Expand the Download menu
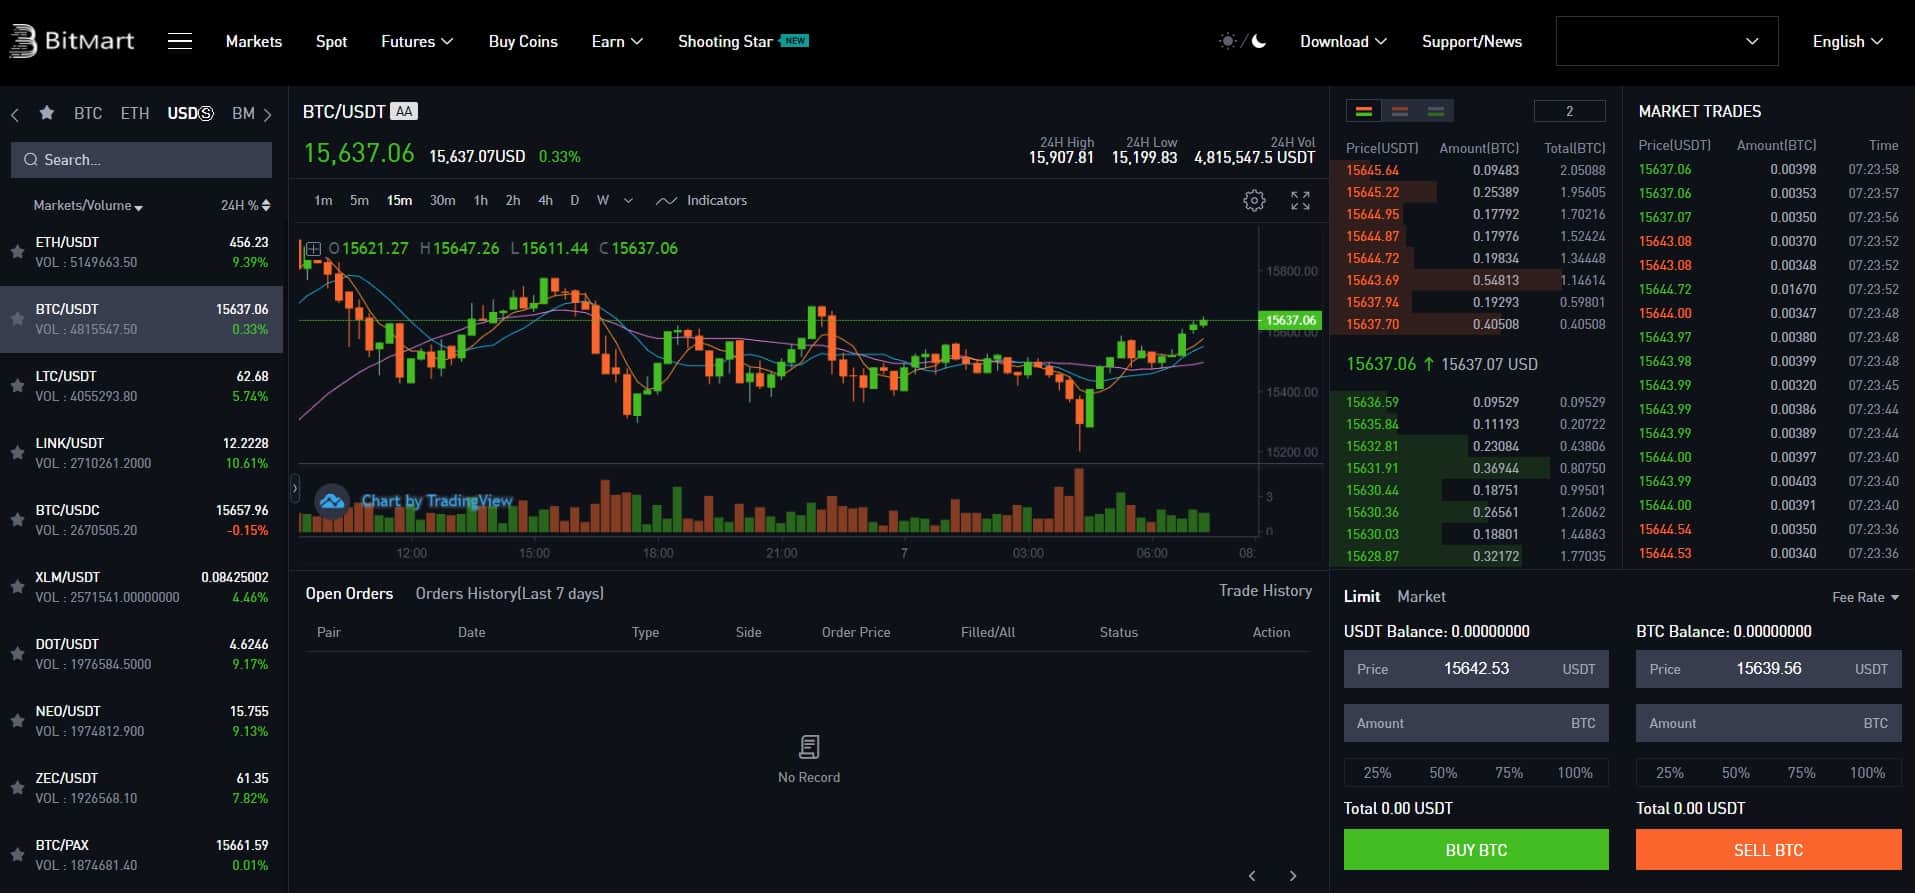This screenshot has width=1915, height=893. (x=1343, y=41)
